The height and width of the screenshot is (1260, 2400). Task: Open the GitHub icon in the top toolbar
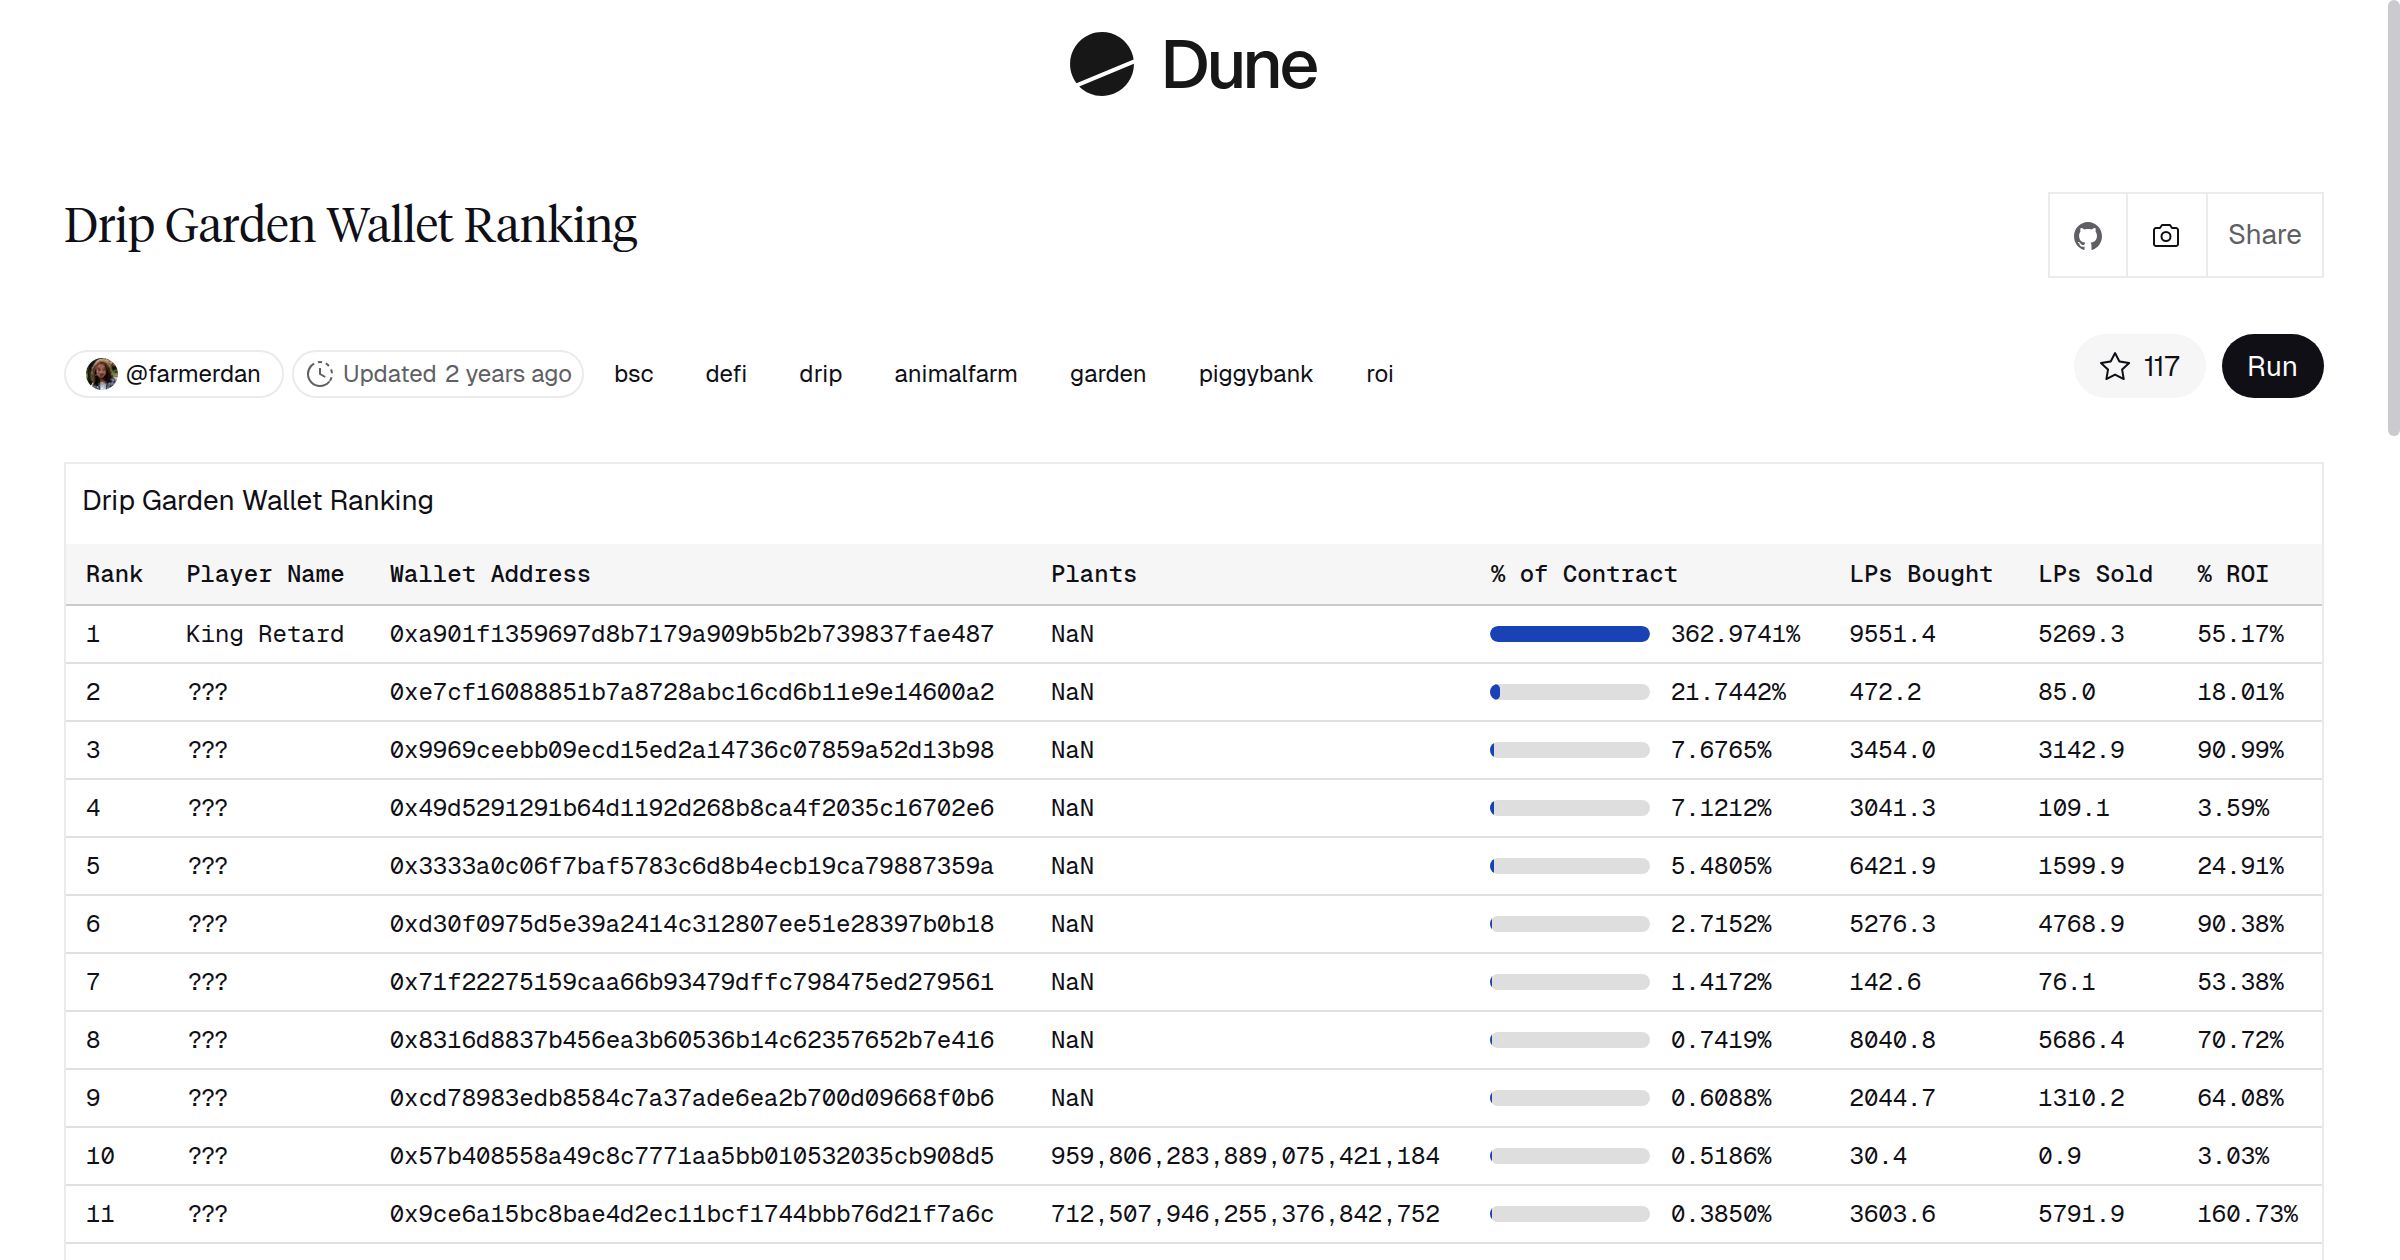2087,234
